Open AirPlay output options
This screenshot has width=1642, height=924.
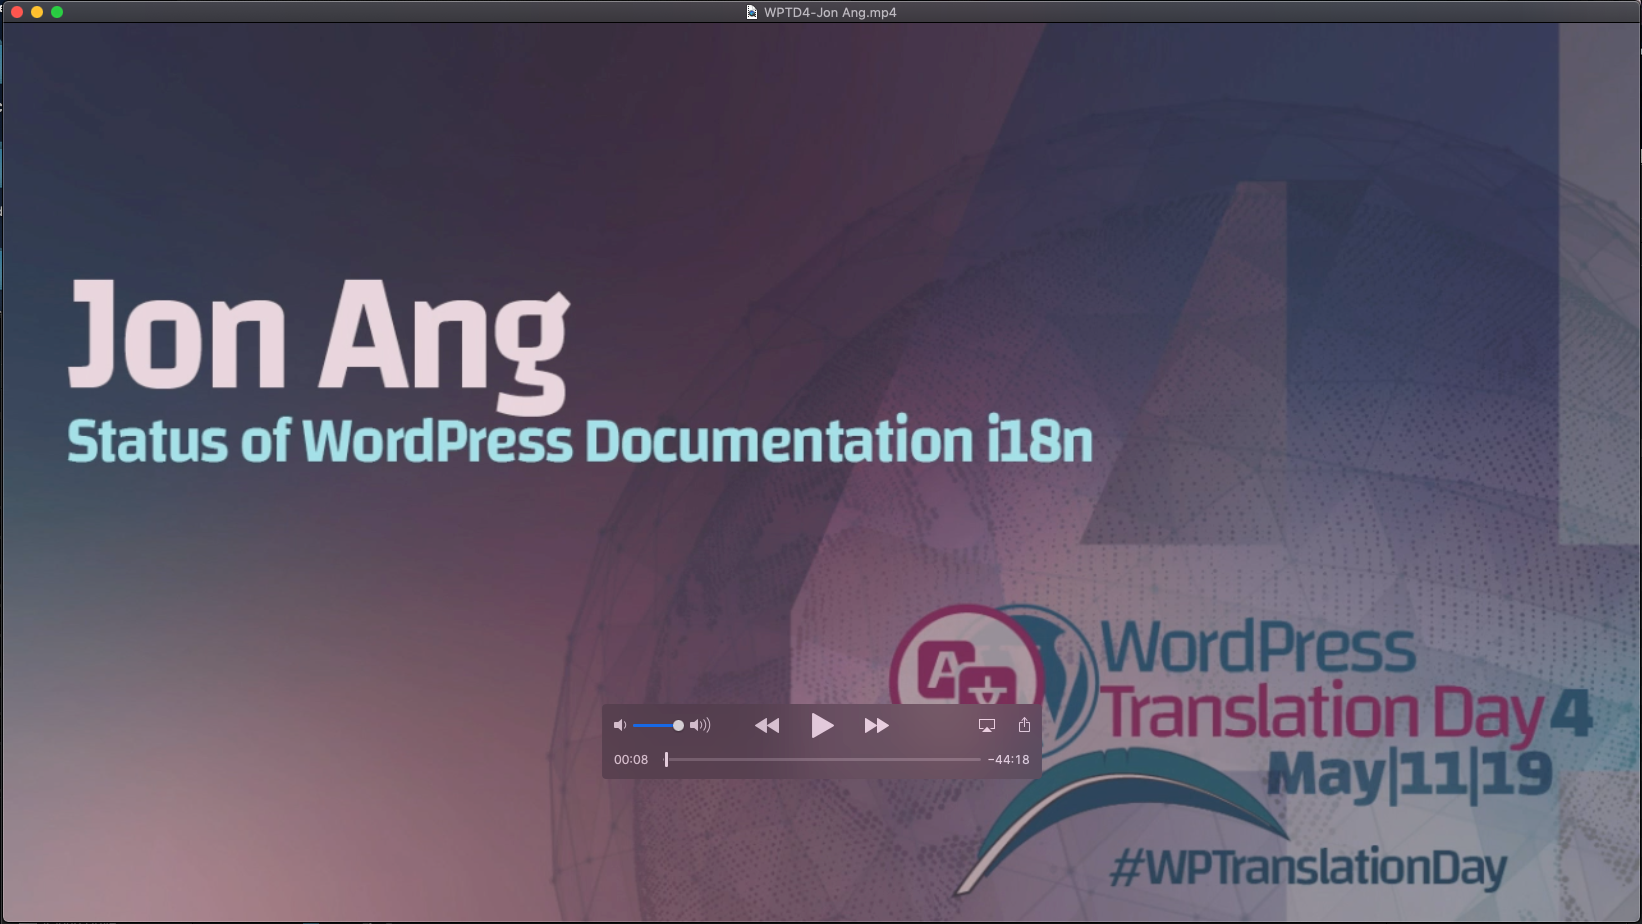pos(987,726)
